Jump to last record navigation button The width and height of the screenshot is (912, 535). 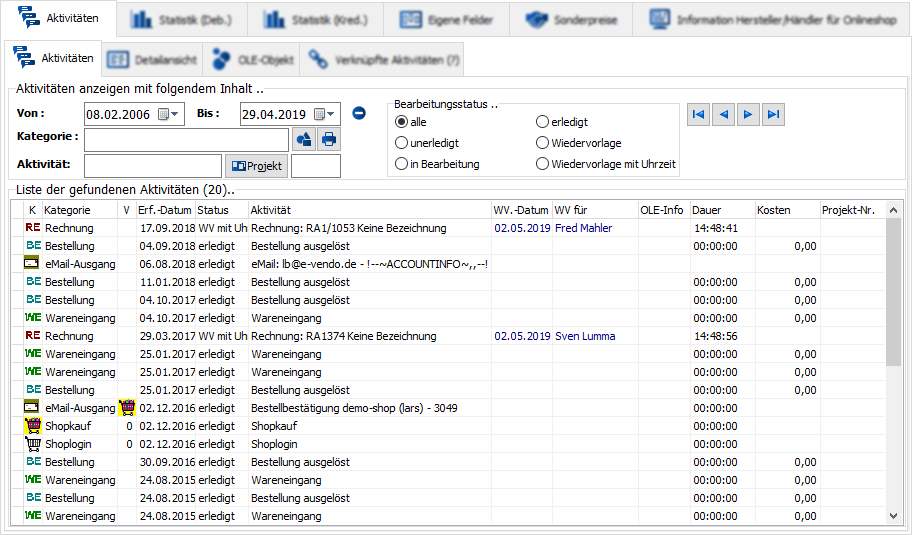point(774,114)
